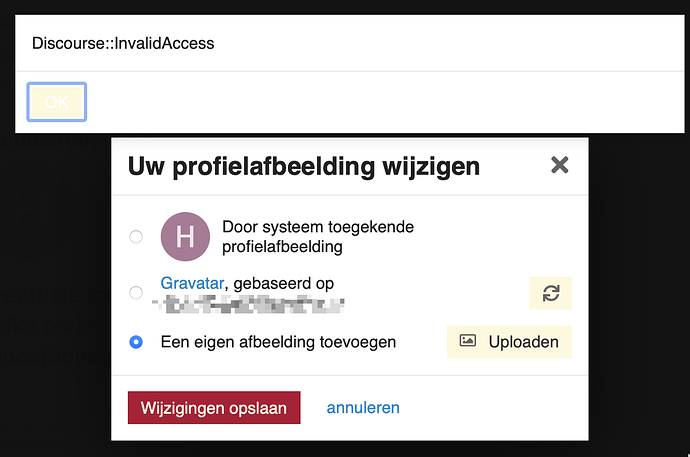This screenshot has width=690, height=457.
Task: Click the label 'Een eigen afbeelding toevoegen'
Action: (x=278, y=342)
